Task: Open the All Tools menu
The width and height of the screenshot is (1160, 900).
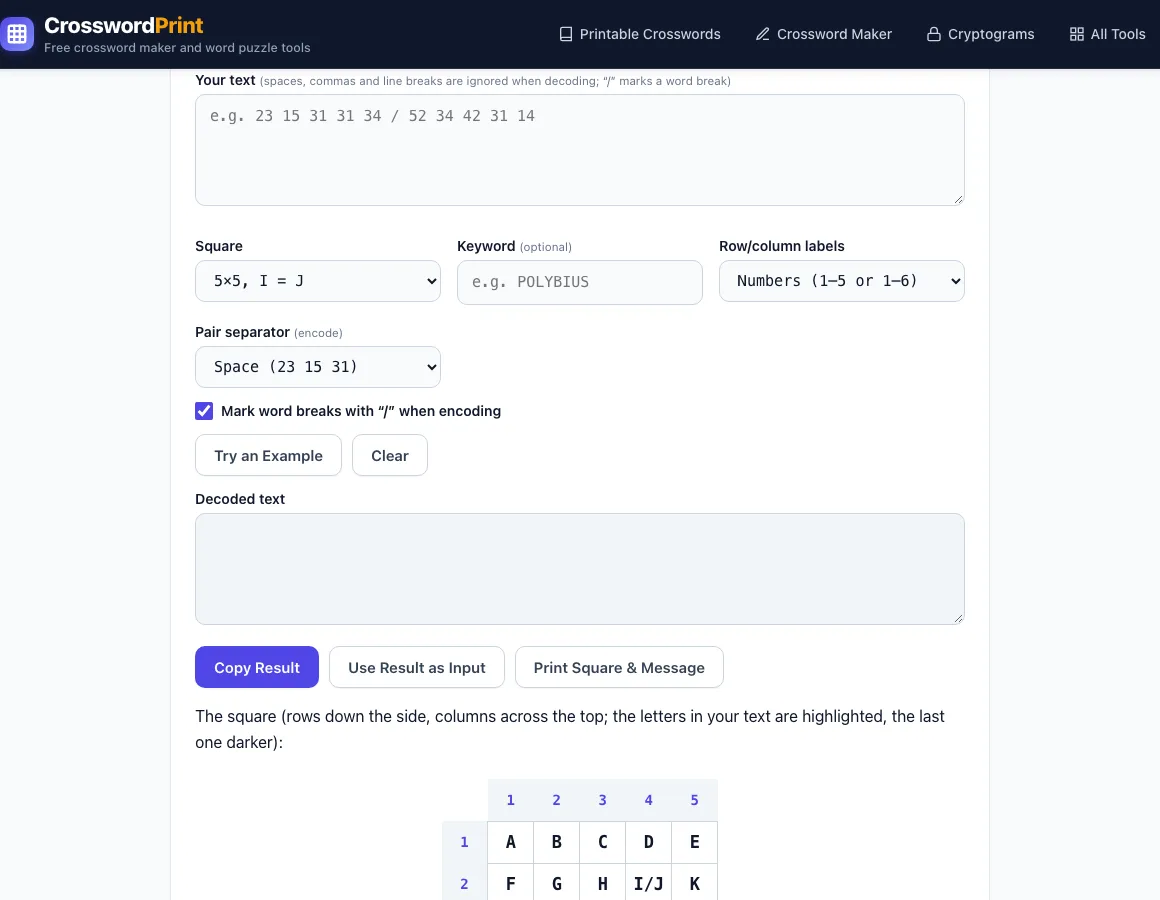Action: 1107,34
